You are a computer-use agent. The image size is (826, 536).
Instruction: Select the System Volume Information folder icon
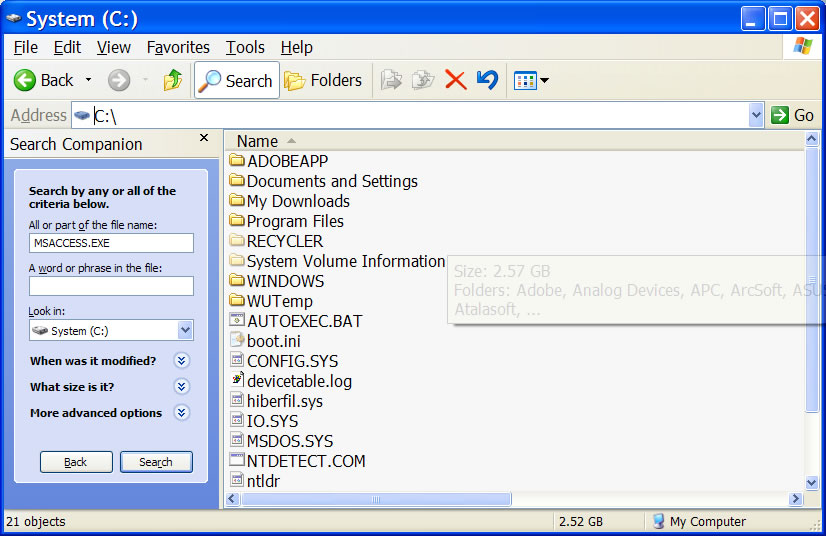click(x=238, y=260)
